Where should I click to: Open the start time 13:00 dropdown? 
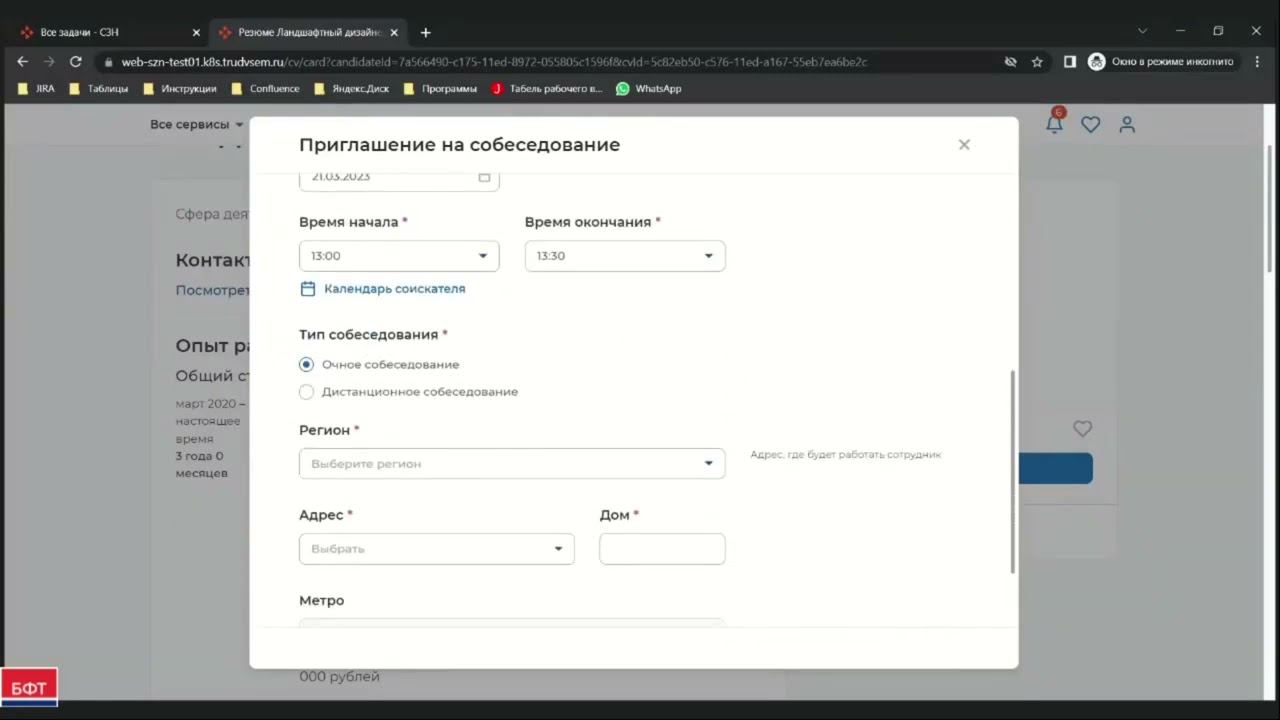tap(399, 256)
